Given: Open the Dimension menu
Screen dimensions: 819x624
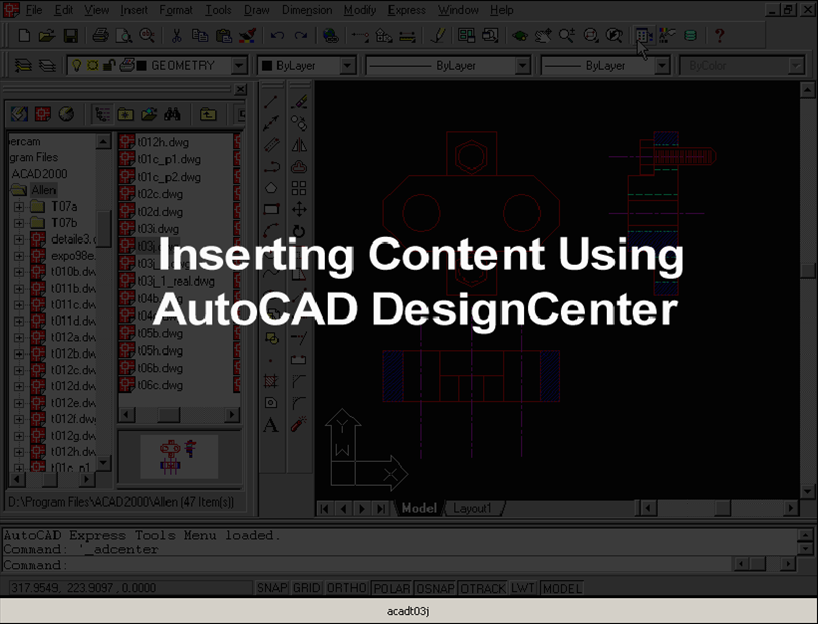Looking at the screenshot, I should (x=307, y=10).
